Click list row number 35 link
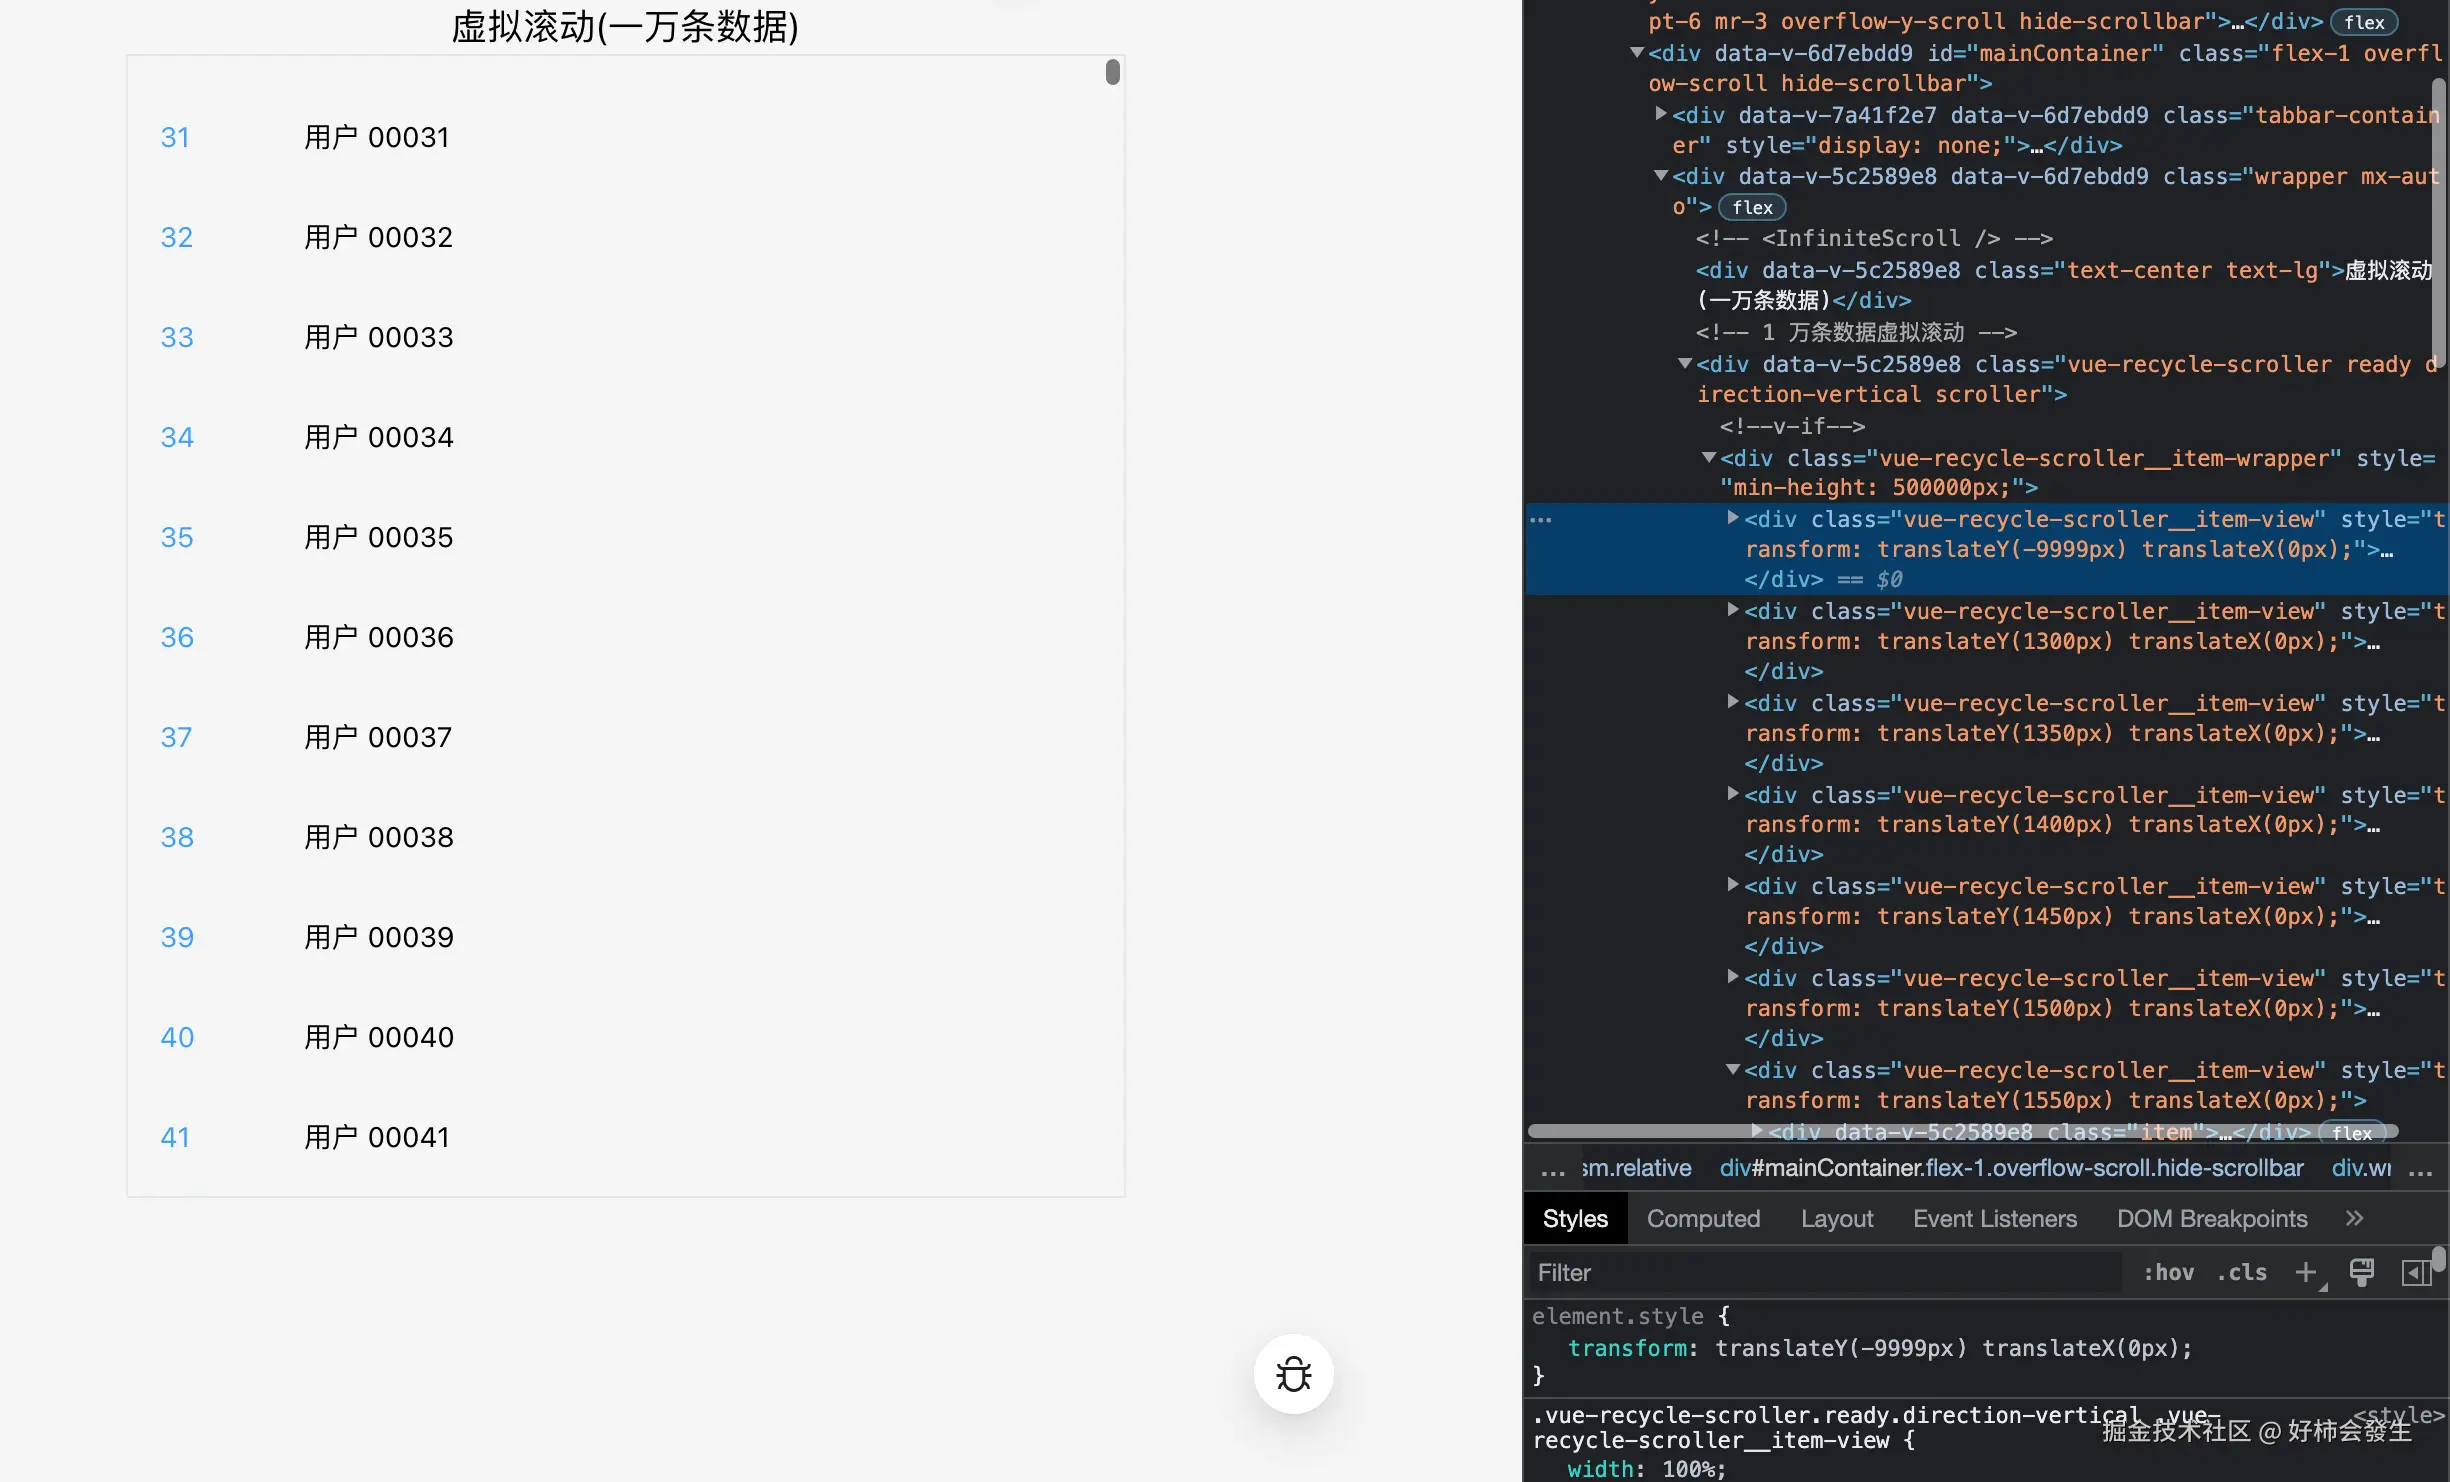The width and height of the screenshot is (2450, 1482). 176,537
